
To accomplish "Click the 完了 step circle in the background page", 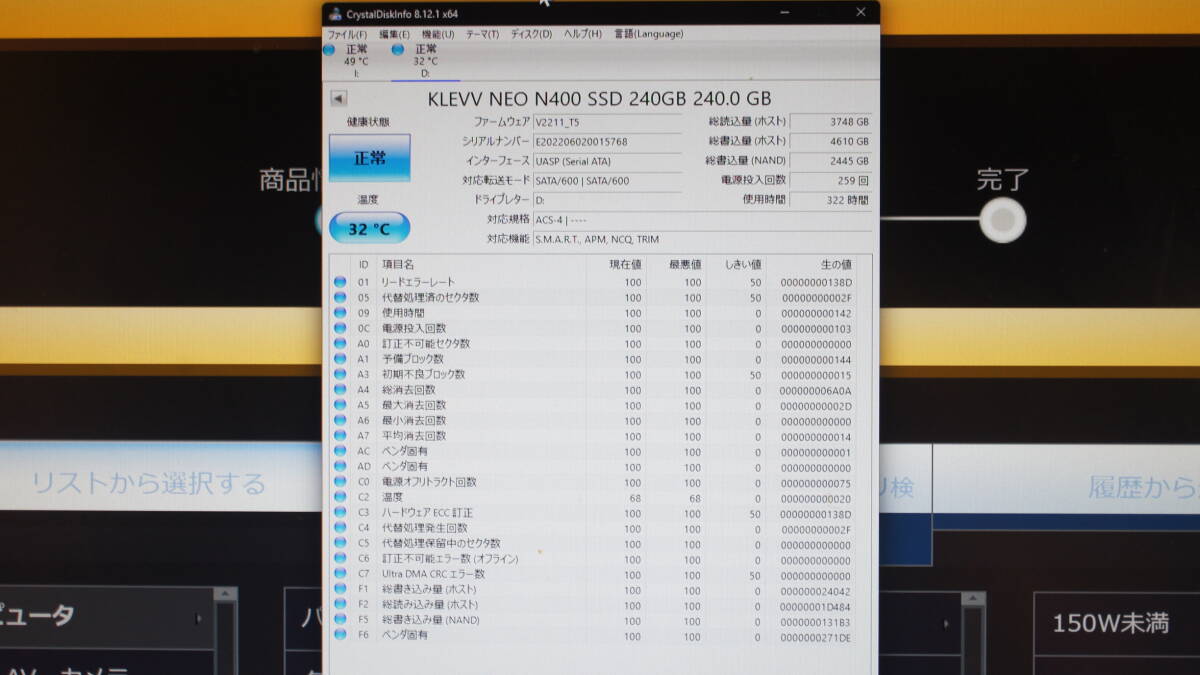I will [x=1002, y=219].
